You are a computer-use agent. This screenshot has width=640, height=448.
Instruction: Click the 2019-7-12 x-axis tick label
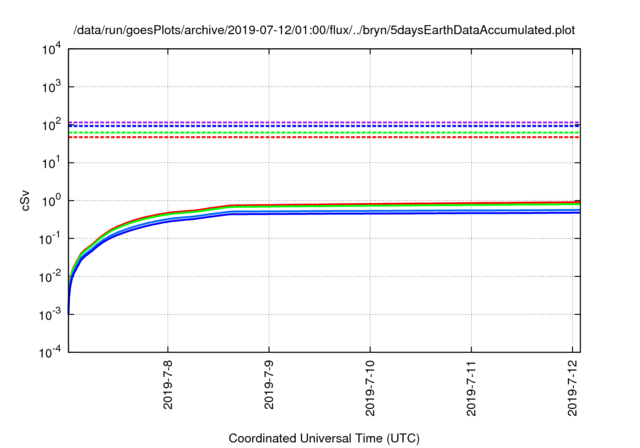(573, 388)
